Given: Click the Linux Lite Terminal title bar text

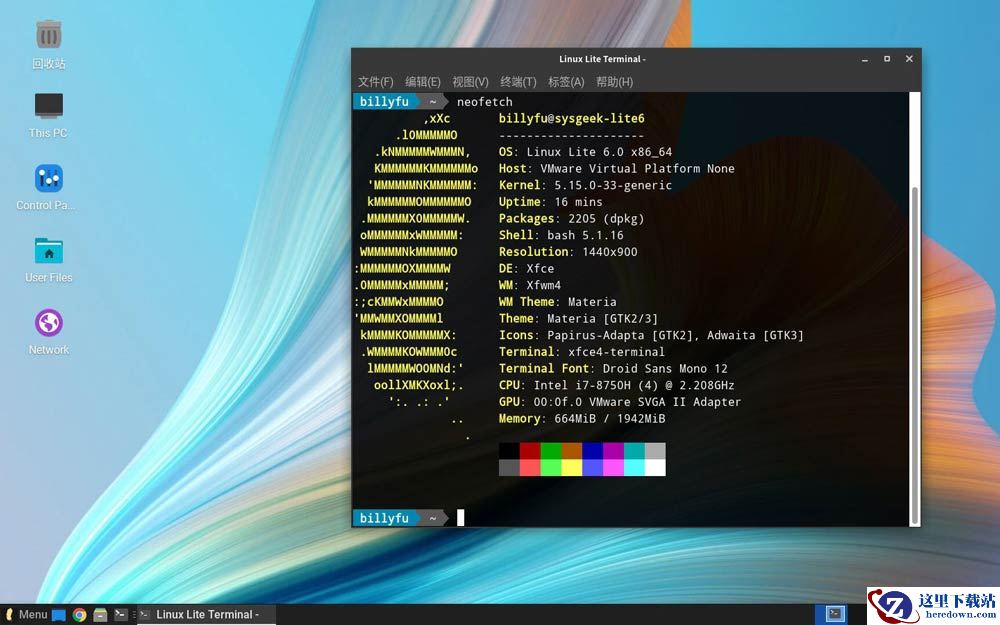Looking at the screenshot, I should [602, 59].
